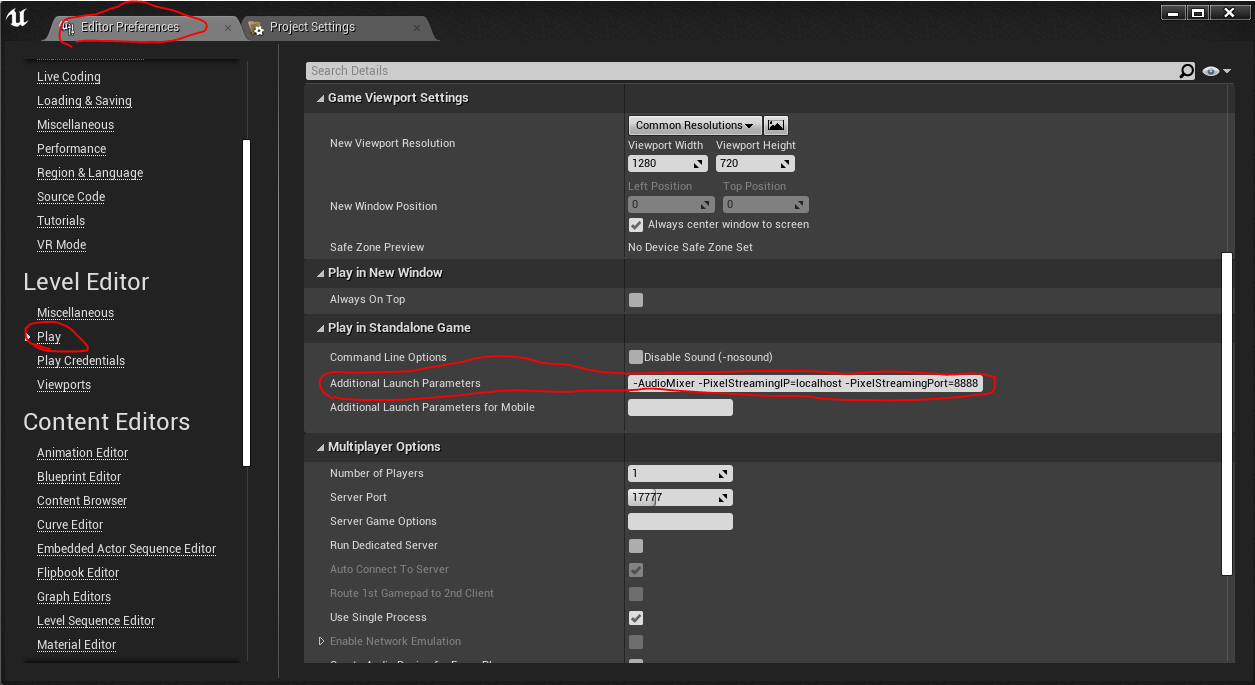The height and width of the screenshot is (685, 1255).
Task: Click the left categories panel scrollbar
Action: pos(246,302)
